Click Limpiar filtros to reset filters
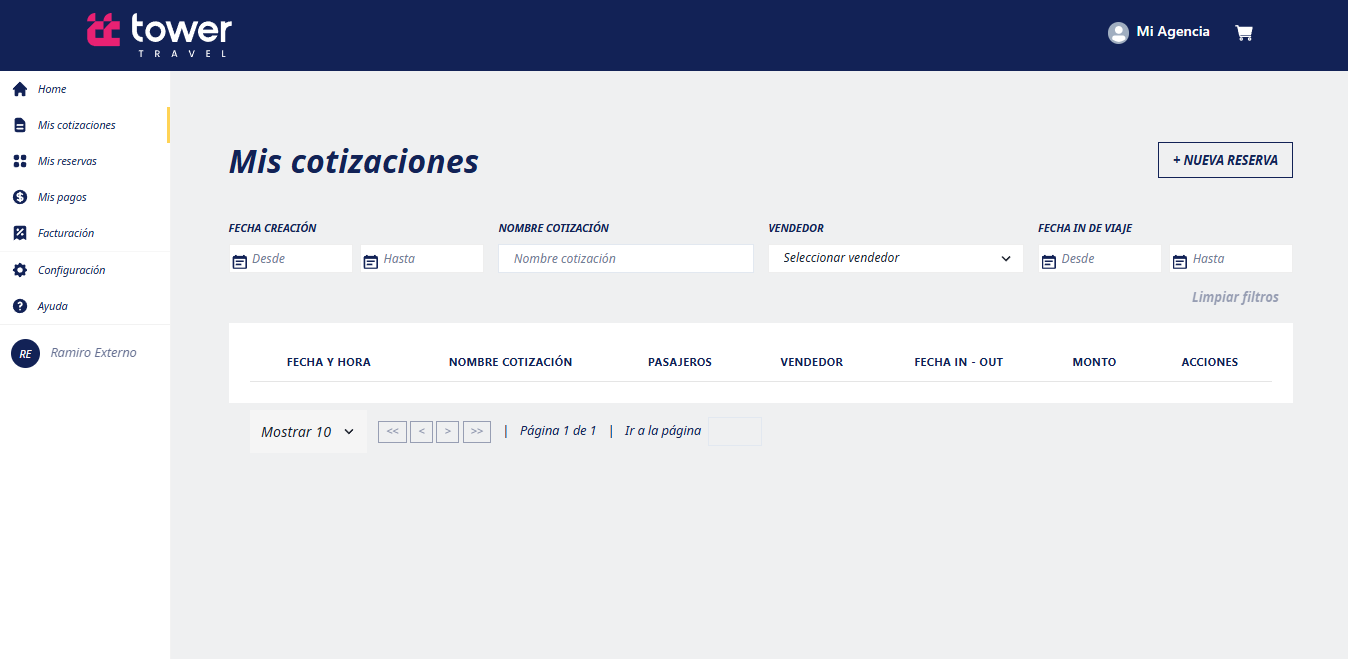 (x=1235, y=296)
